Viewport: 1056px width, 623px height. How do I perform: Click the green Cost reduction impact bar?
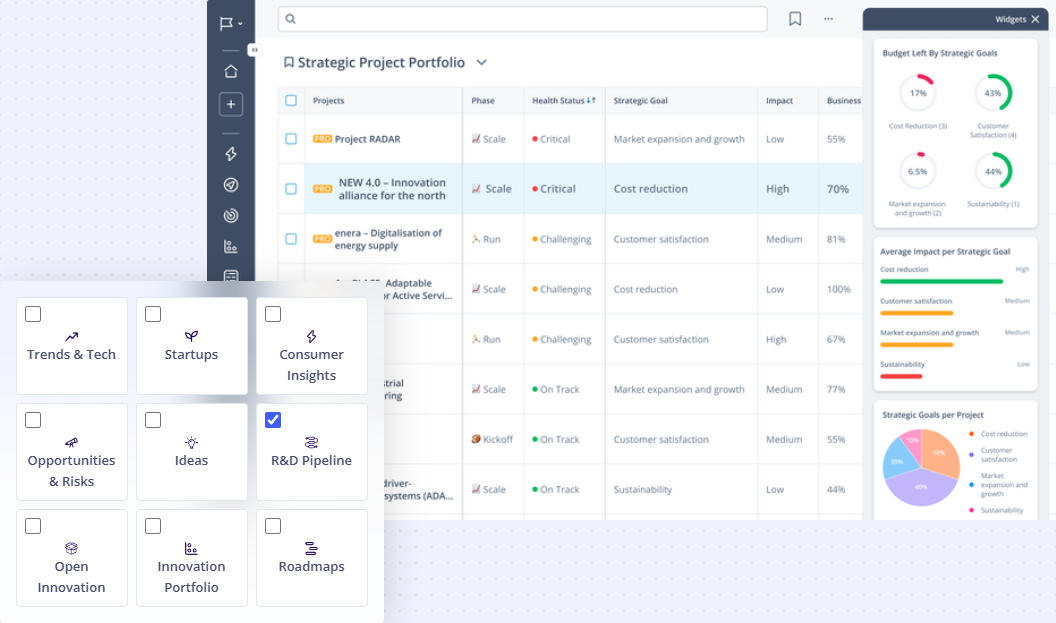coord(942,282)
